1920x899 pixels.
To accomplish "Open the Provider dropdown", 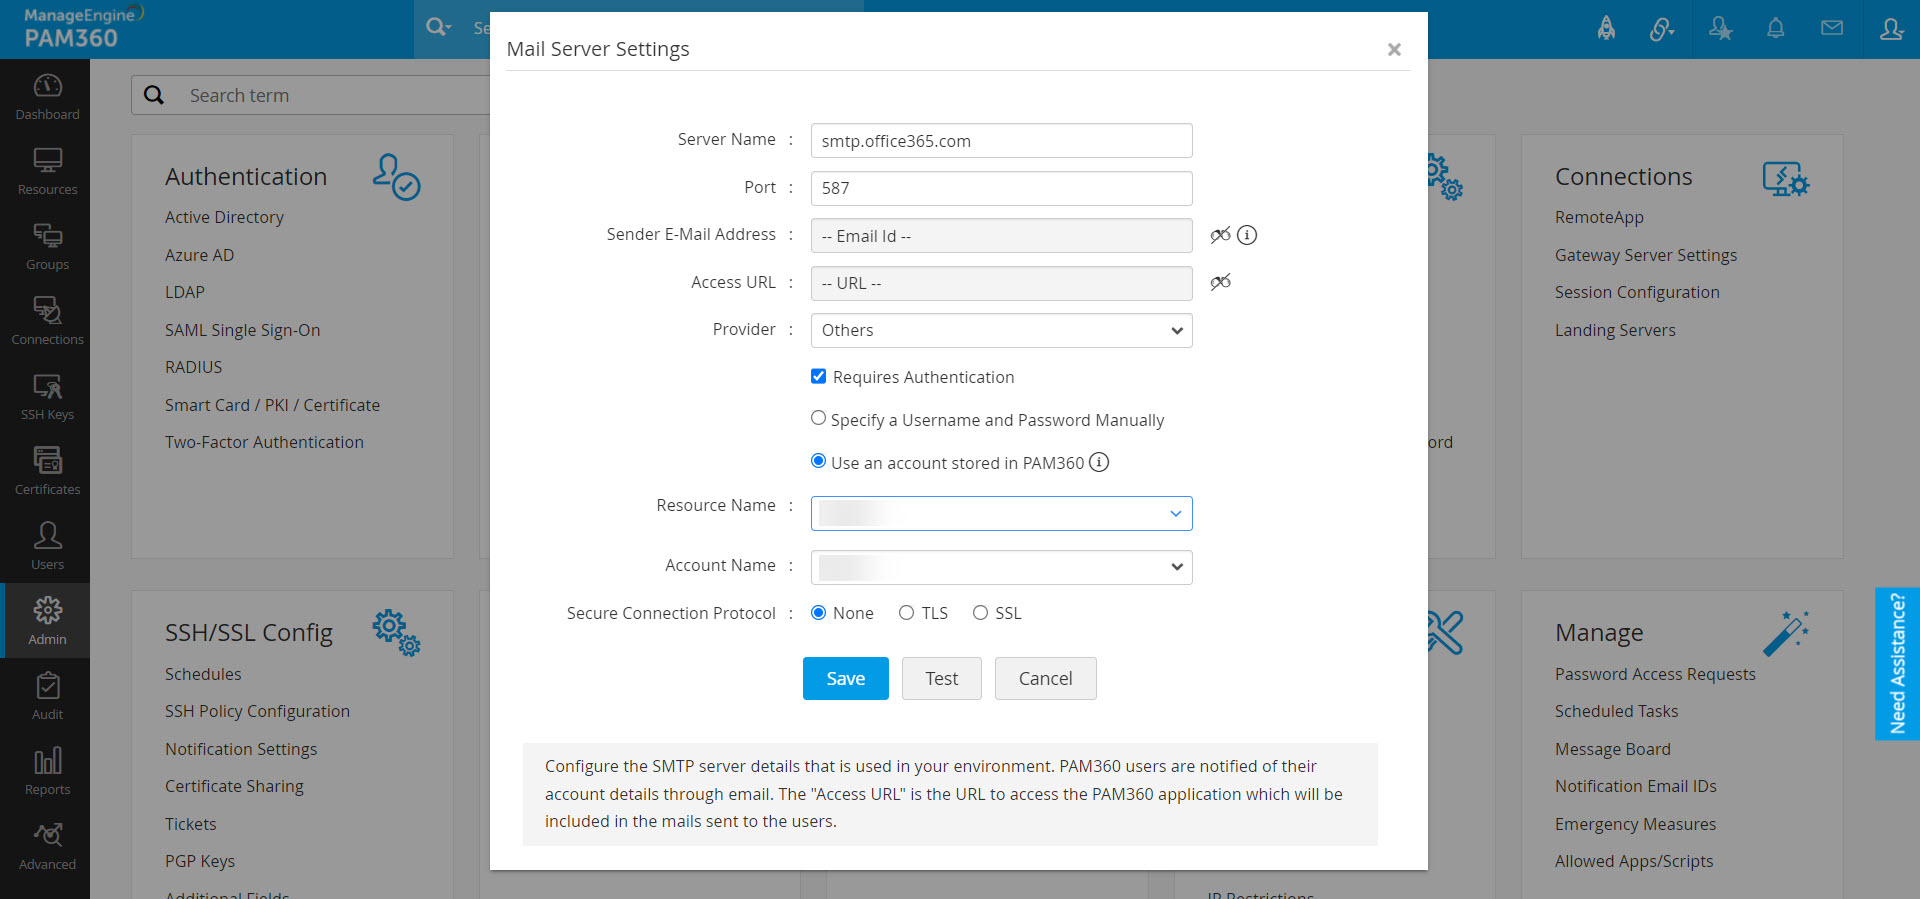I will tap(1001, 330).
